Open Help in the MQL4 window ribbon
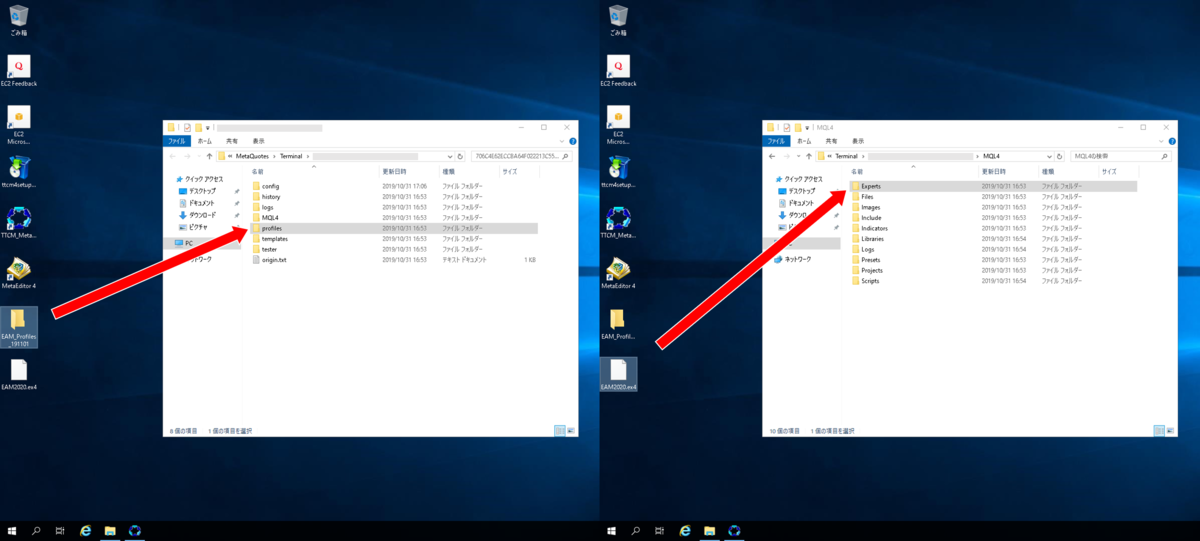The width and height of the screenshot is (1200, 541). [1170, 142]
